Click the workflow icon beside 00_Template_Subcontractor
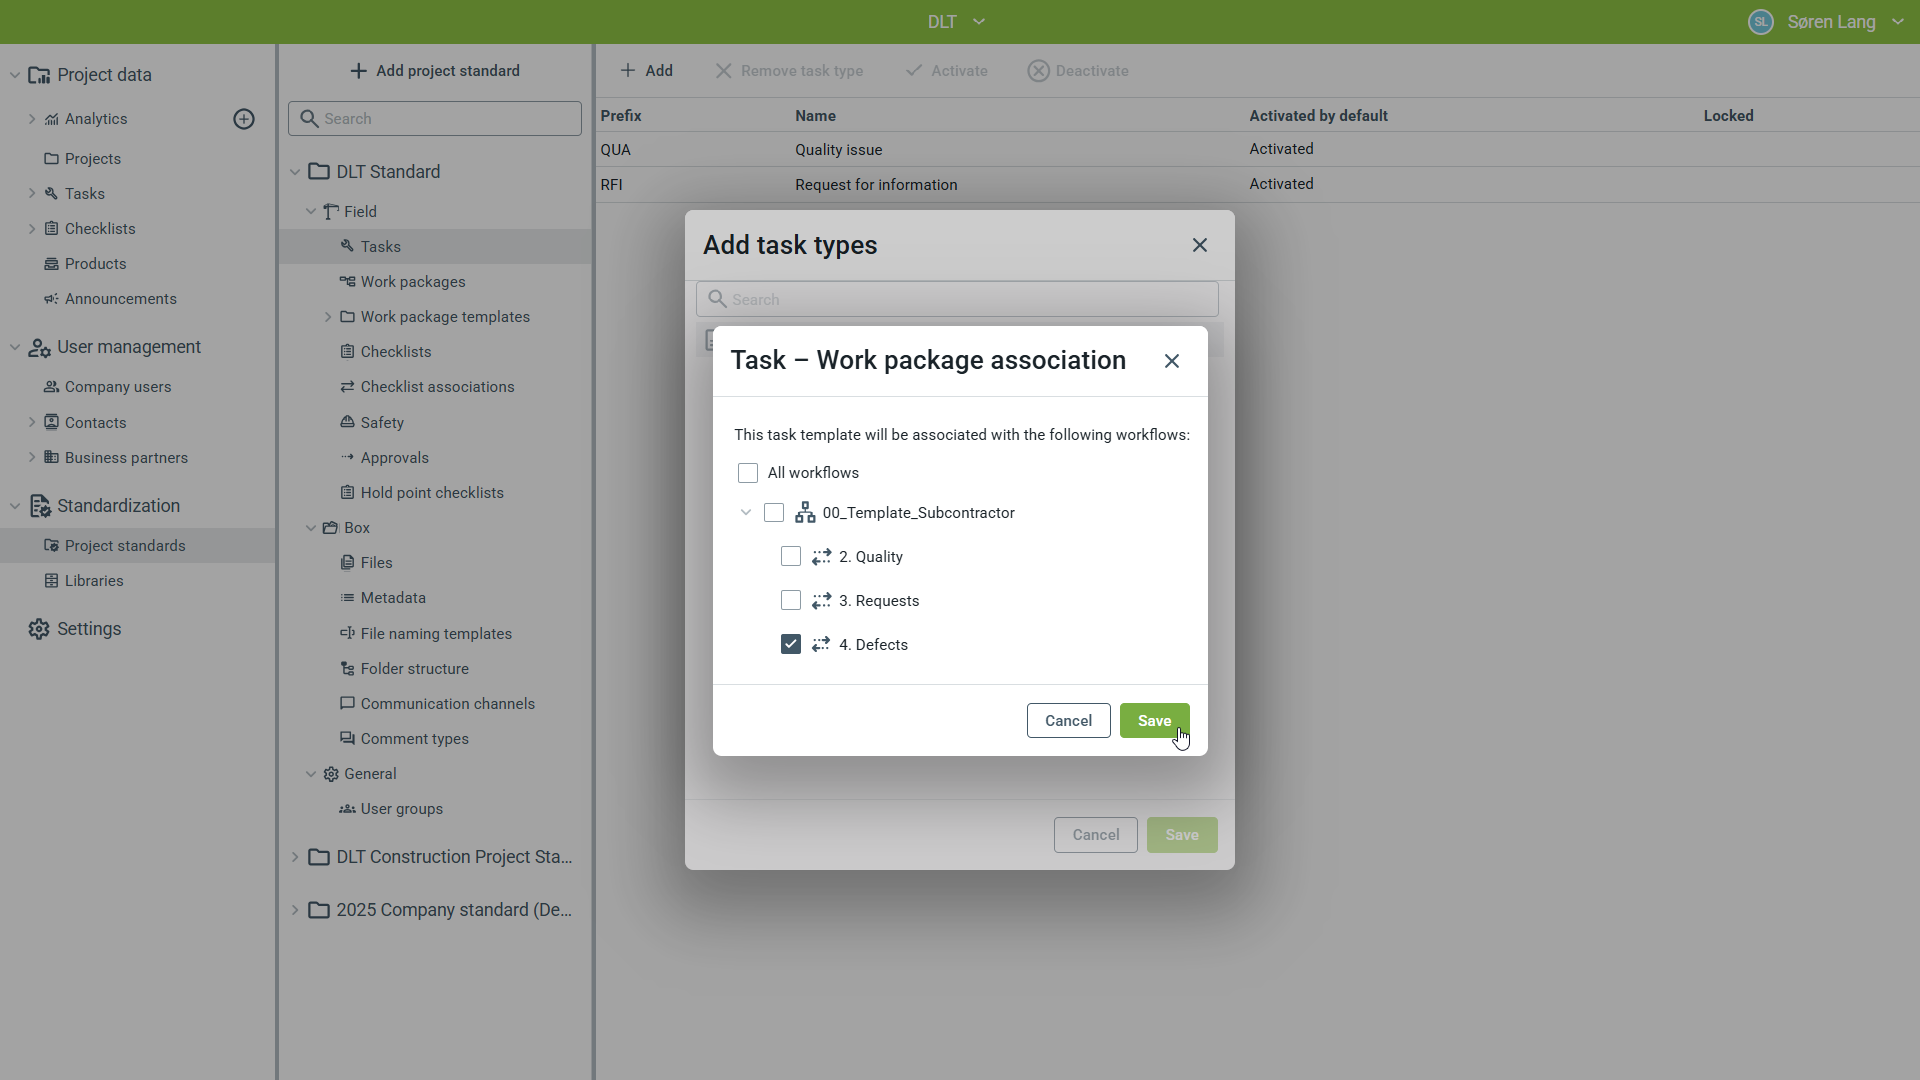1920x1080 pixels. (805, 513)
